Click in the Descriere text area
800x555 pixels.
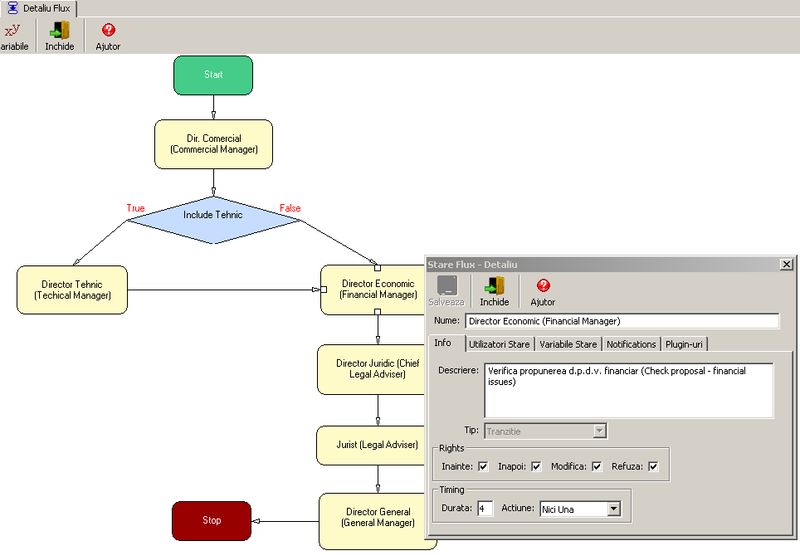pos(629,391)
